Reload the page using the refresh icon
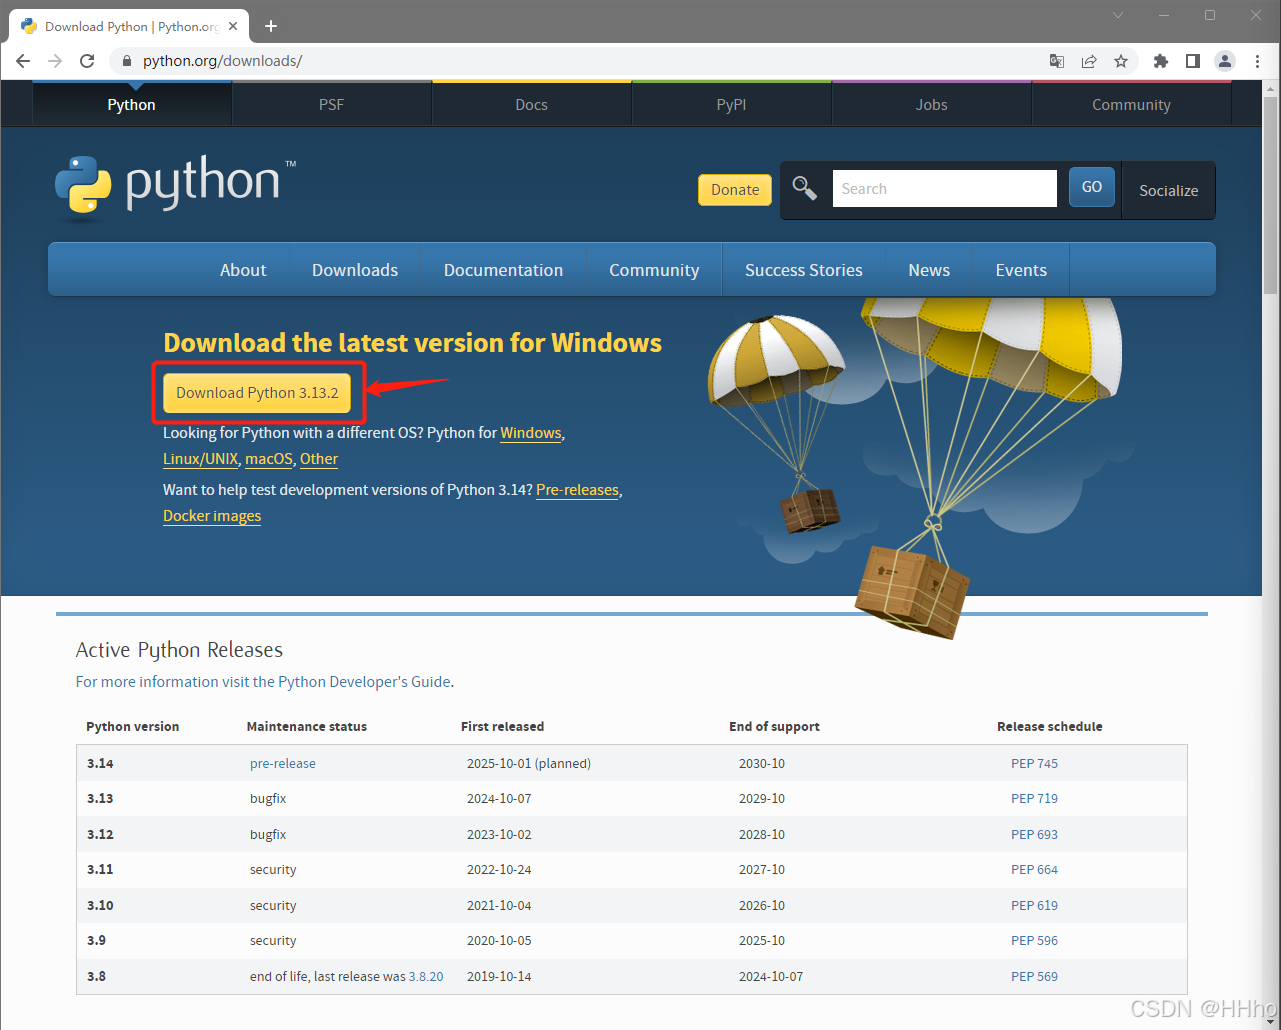The width and height of the screenshot is (1281, 1030). point(87,61)
